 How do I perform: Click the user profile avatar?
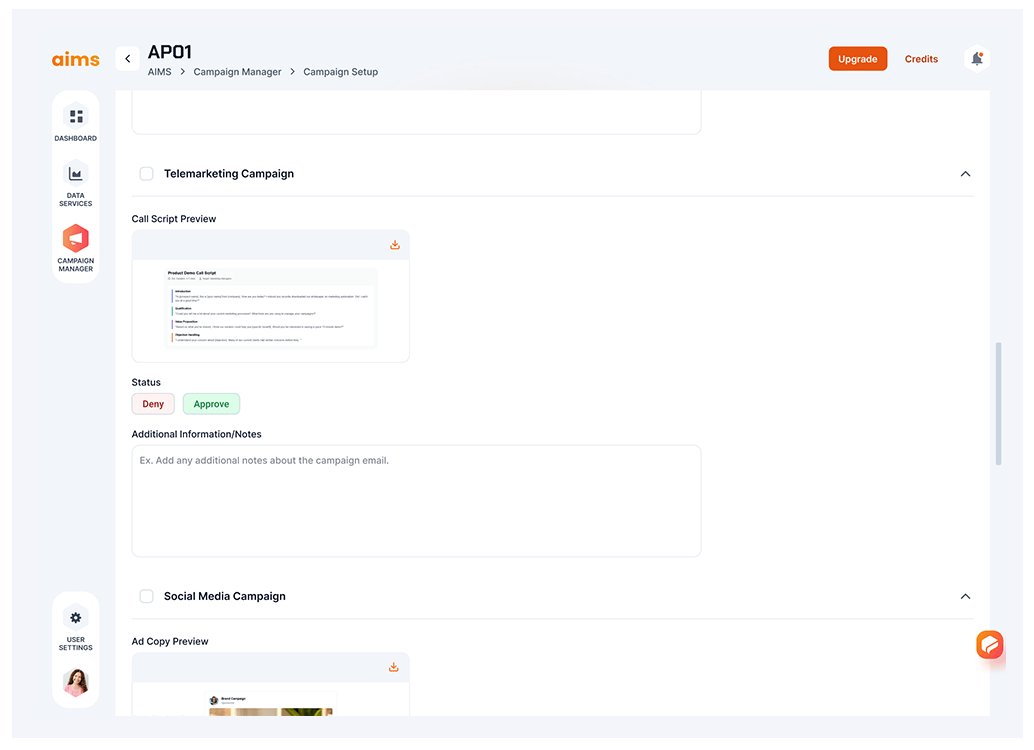pyautogui.click(x=76, y=683)
